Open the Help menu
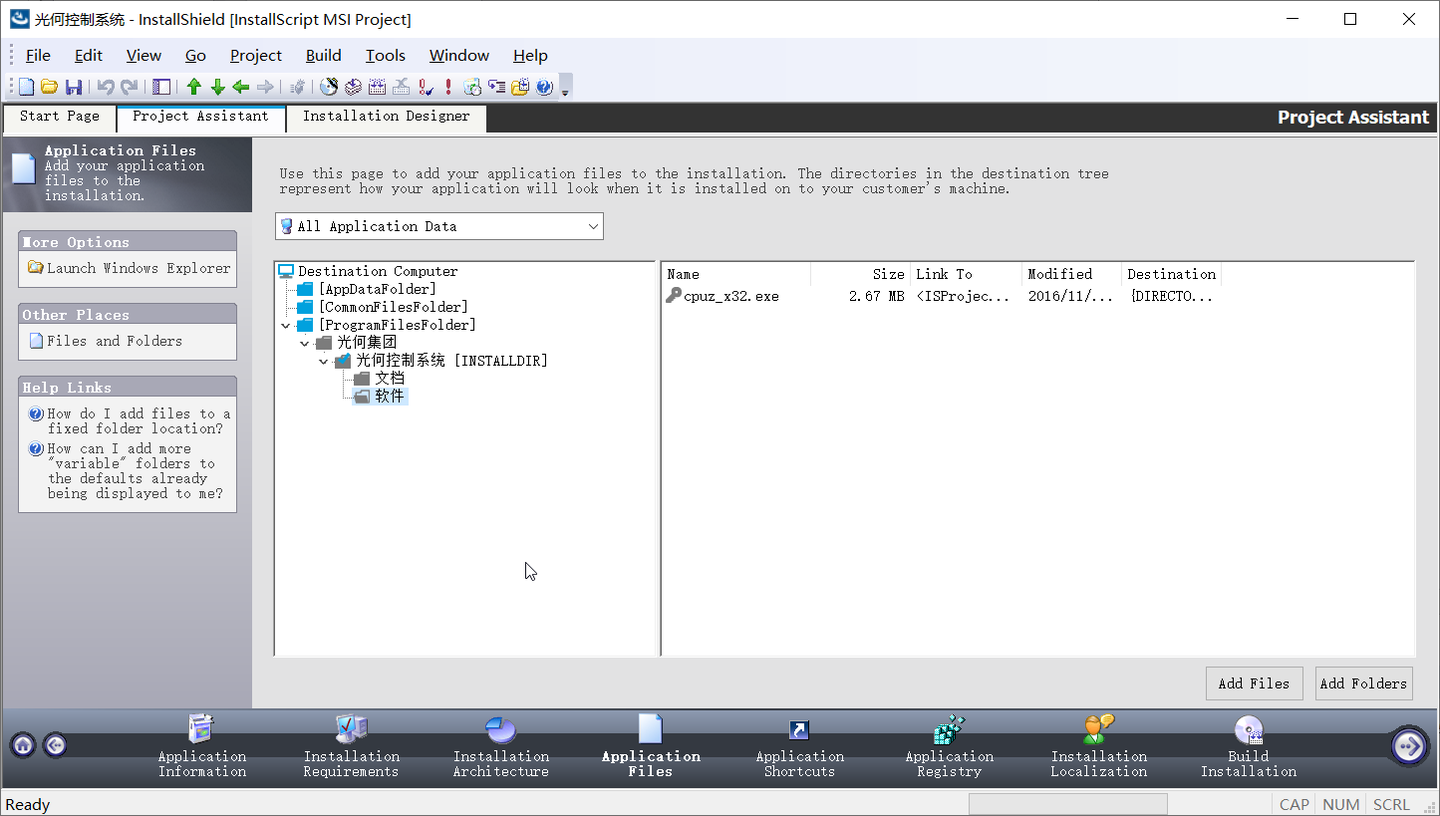The width and height of the screenshot is (1440, 816). 530,56
